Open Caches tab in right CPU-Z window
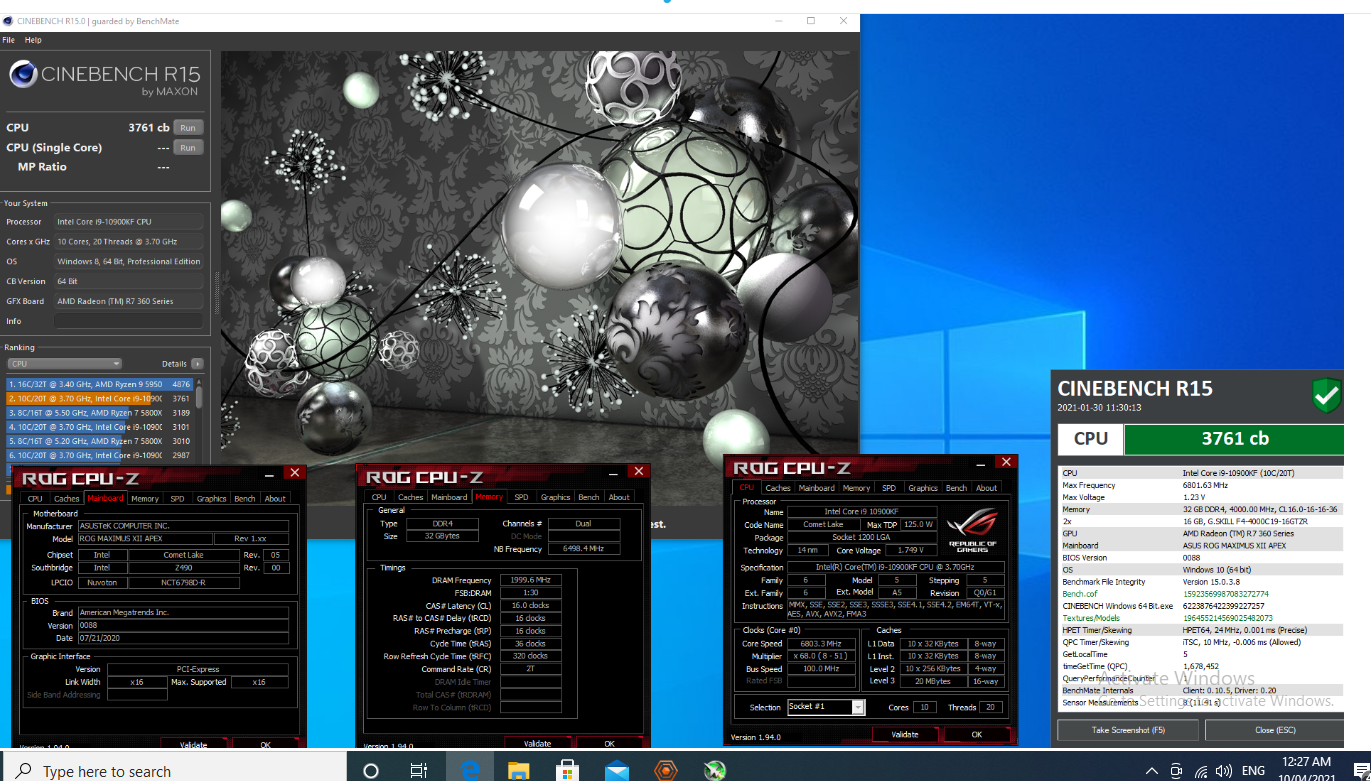The width and height of the screenshot is (1371, 781). pos(778,488)
